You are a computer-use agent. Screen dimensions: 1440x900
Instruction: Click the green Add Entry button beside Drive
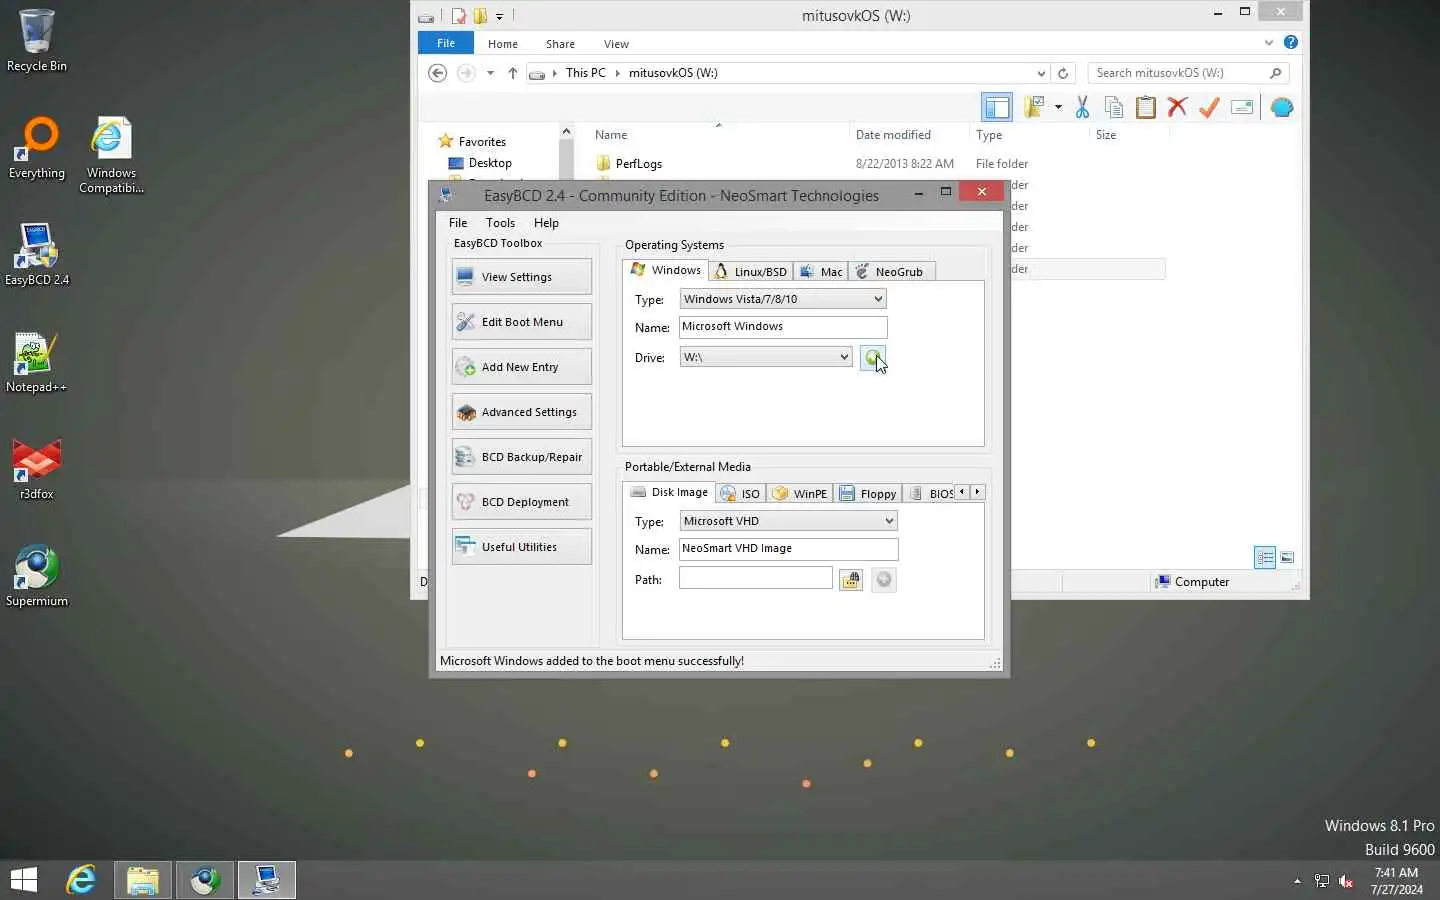pyautogui.click(x=873, y=357)
